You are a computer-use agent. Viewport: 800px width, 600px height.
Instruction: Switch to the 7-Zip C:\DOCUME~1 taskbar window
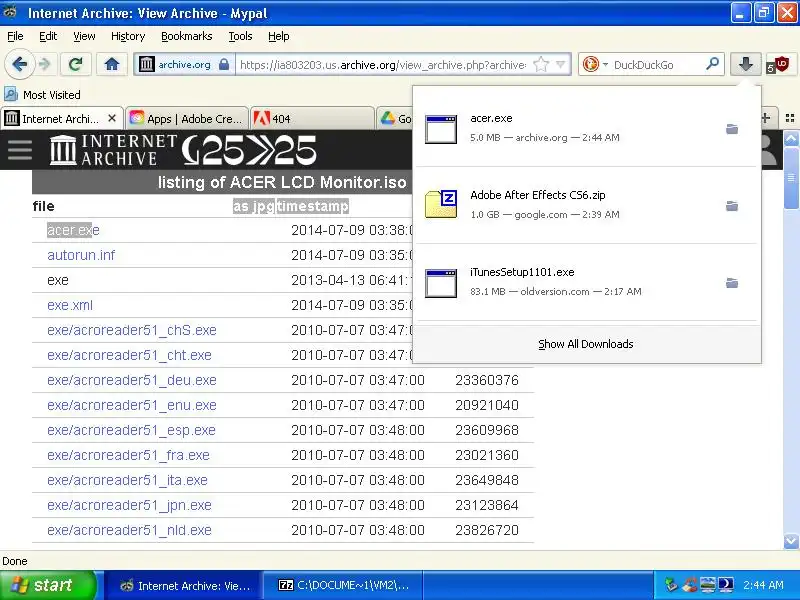[343, 585]
